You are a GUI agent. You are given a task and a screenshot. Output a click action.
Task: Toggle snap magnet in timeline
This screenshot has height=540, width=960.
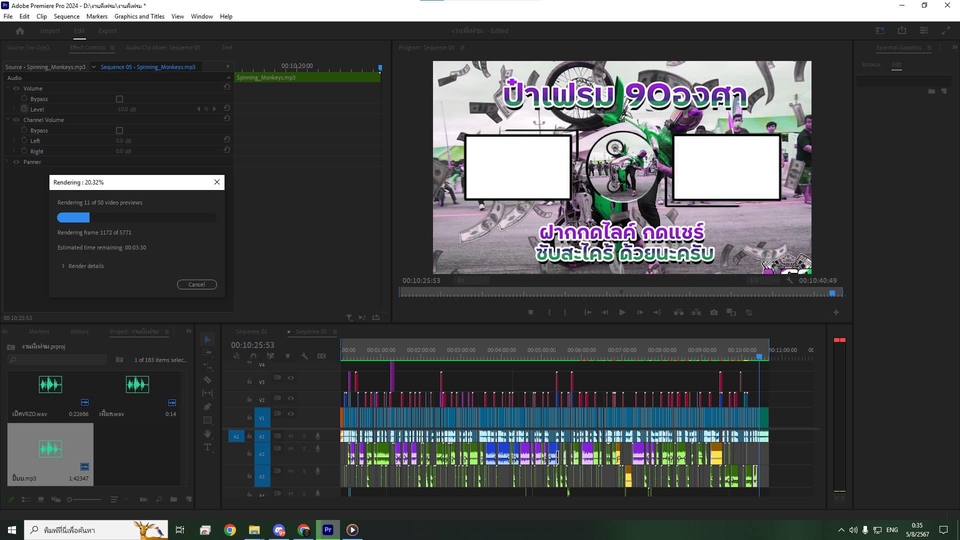253,356
